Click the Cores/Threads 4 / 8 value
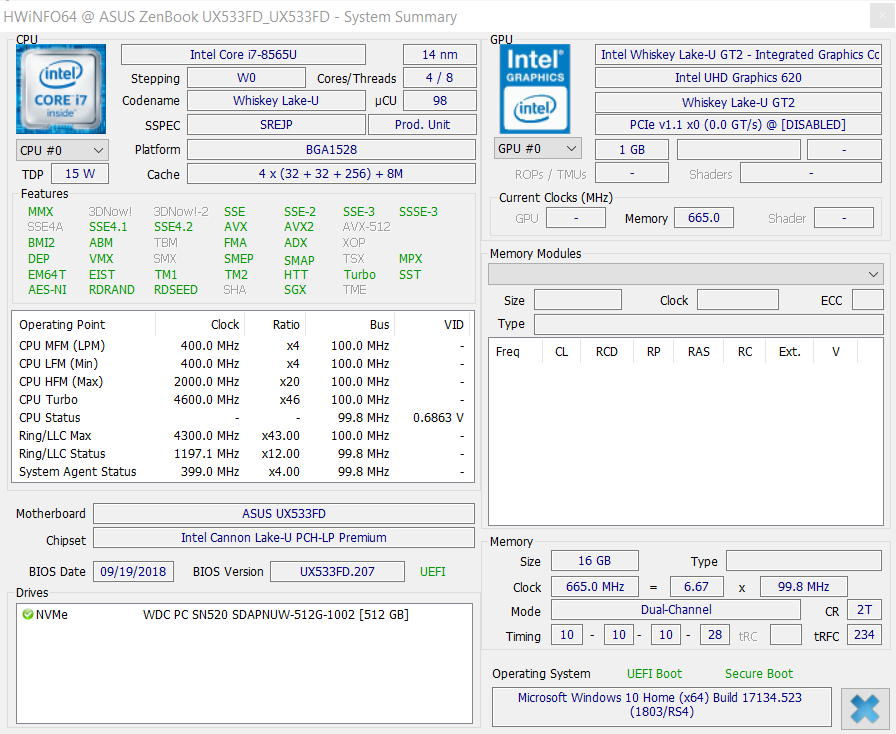The image size is (896, 734). click(x=440, y=78)
